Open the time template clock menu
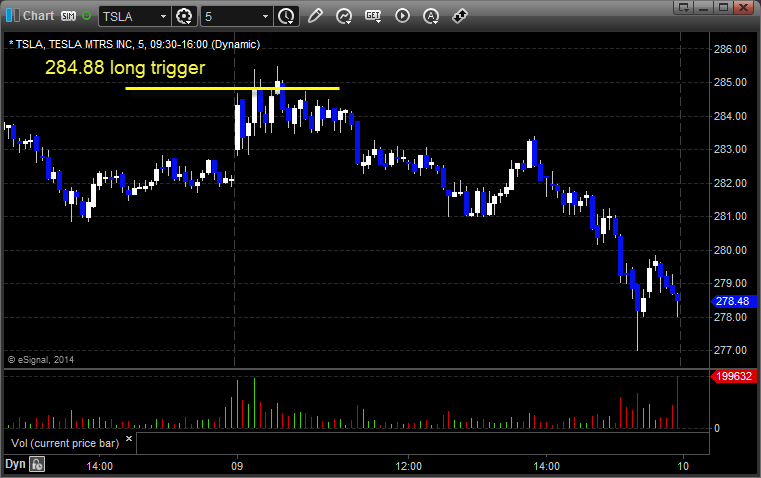 tap(286, 16)
